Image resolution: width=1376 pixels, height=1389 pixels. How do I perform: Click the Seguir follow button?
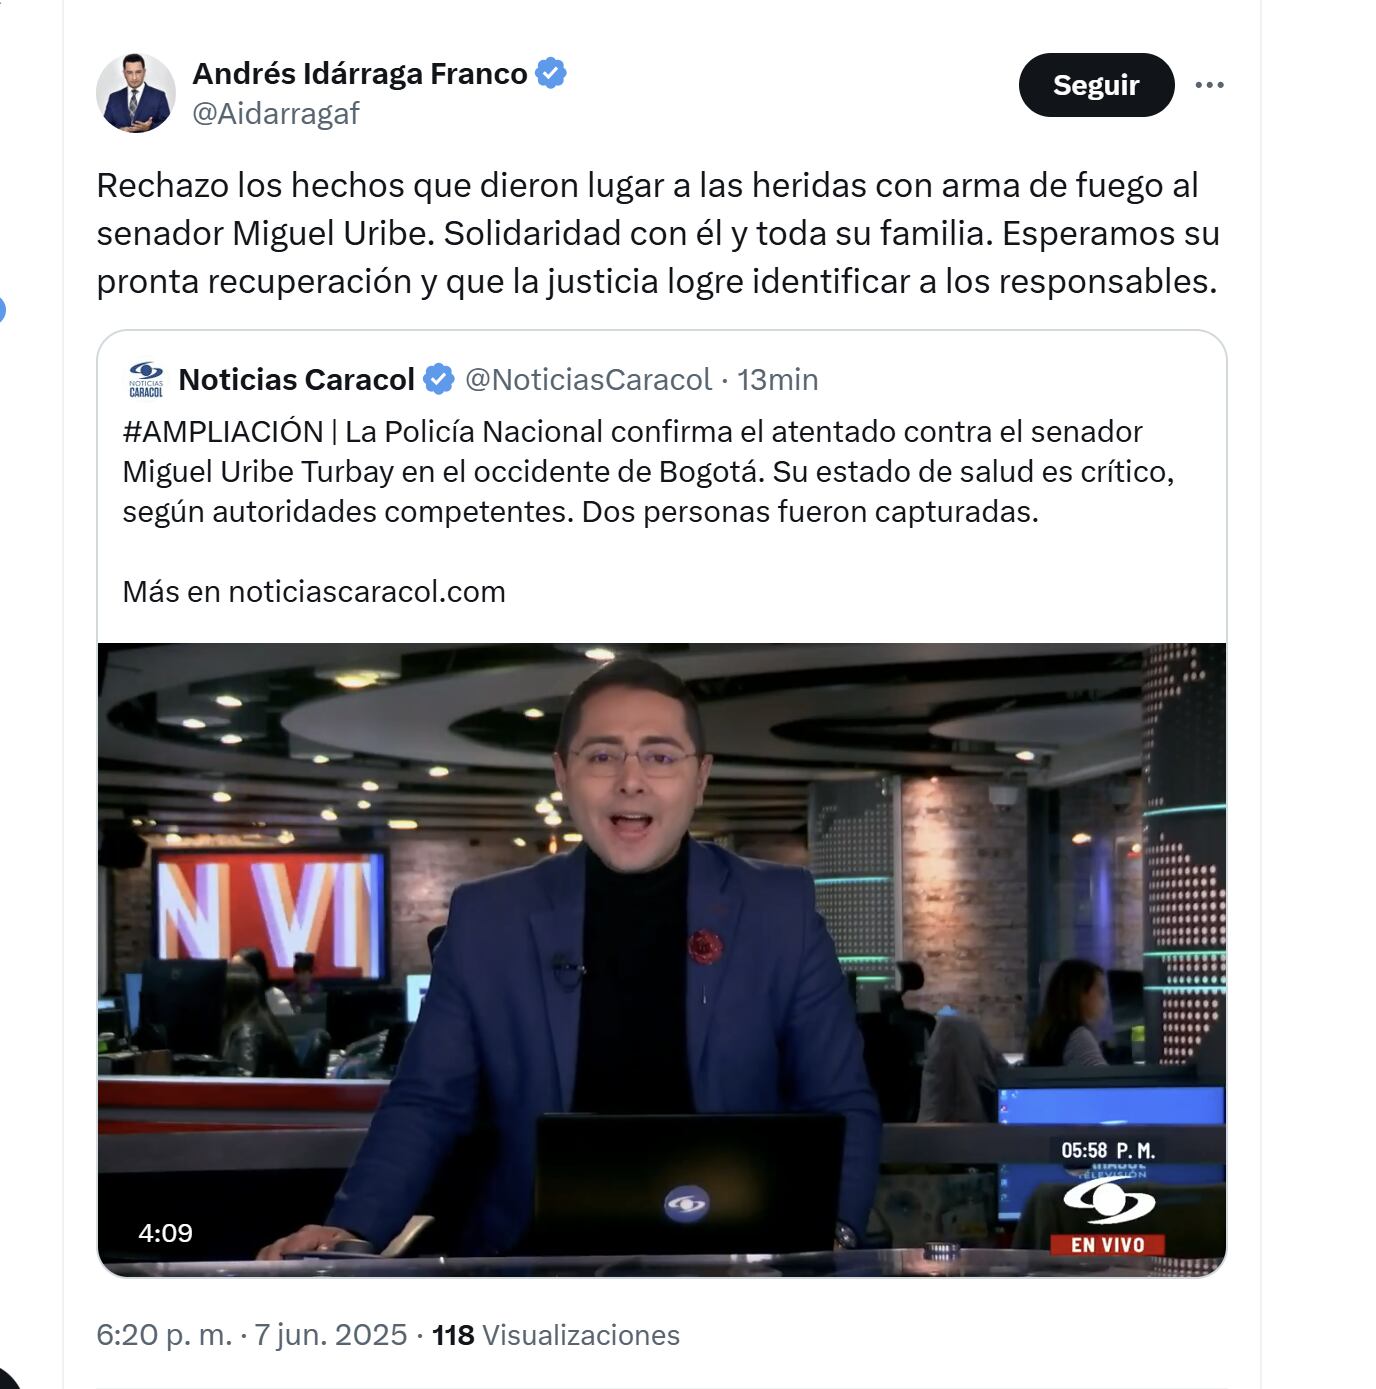click(x=1096, y=85)
